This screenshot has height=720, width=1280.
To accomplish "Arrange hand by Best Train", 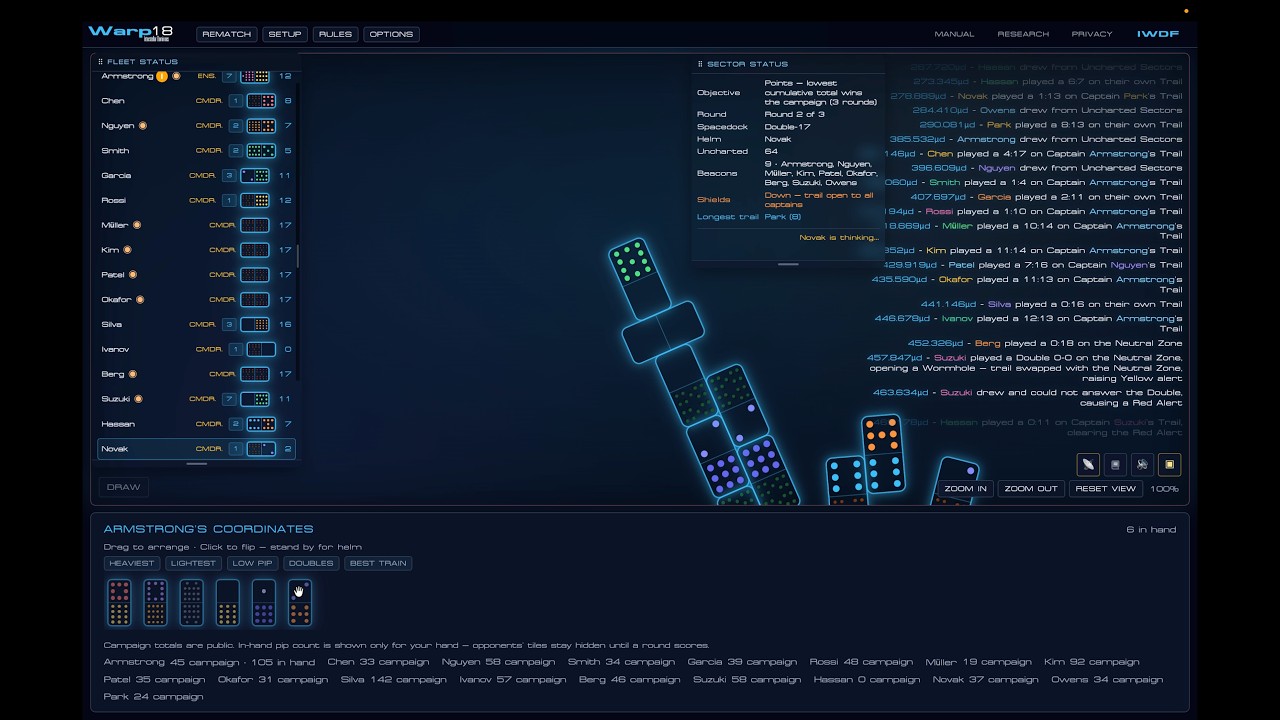I will [x=378, y=563].
